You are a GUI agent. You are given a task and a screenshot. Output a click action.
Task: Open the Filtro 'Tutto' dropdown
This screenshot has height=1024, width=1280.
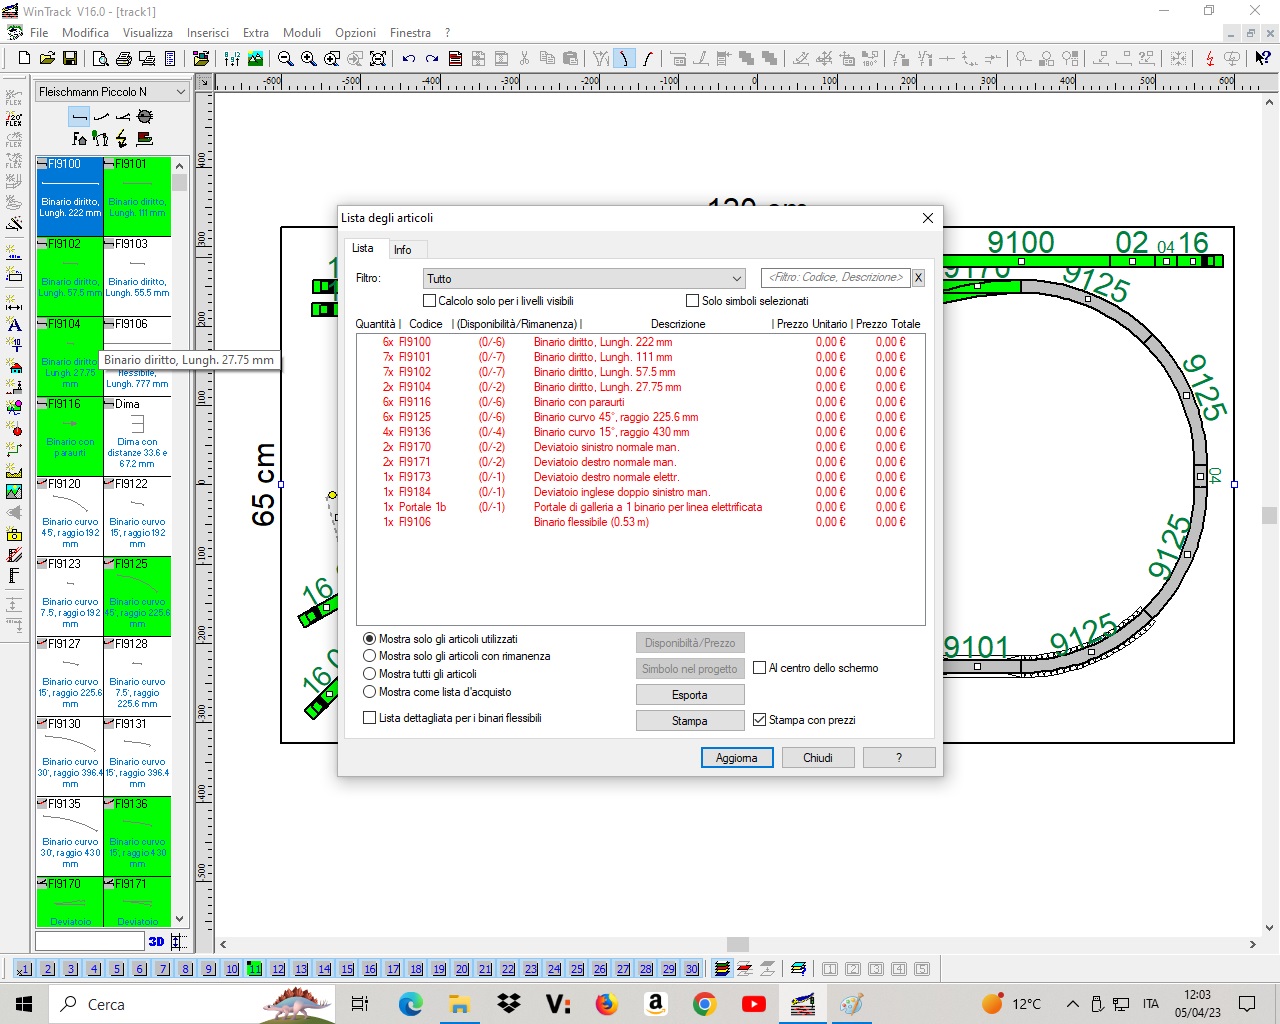tap(584, 279)
